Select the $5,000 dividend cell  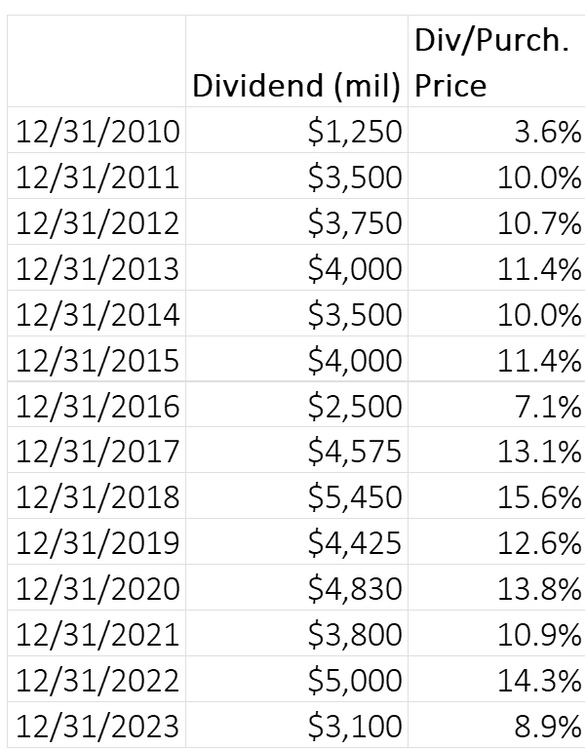point(297,679)
